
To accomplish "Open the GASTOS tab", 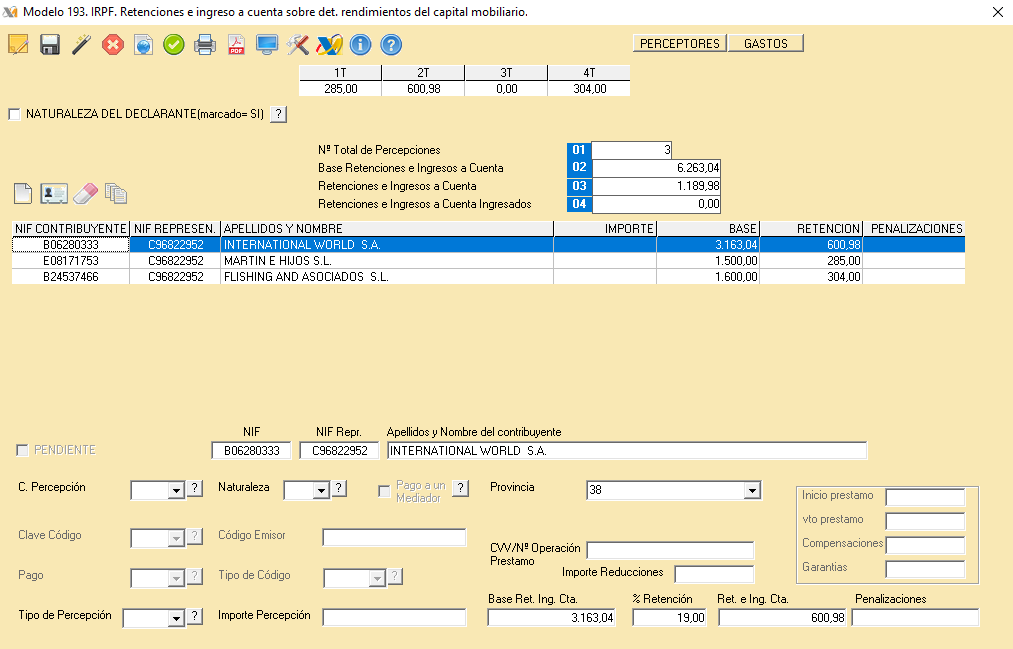I will click(766, 43).
